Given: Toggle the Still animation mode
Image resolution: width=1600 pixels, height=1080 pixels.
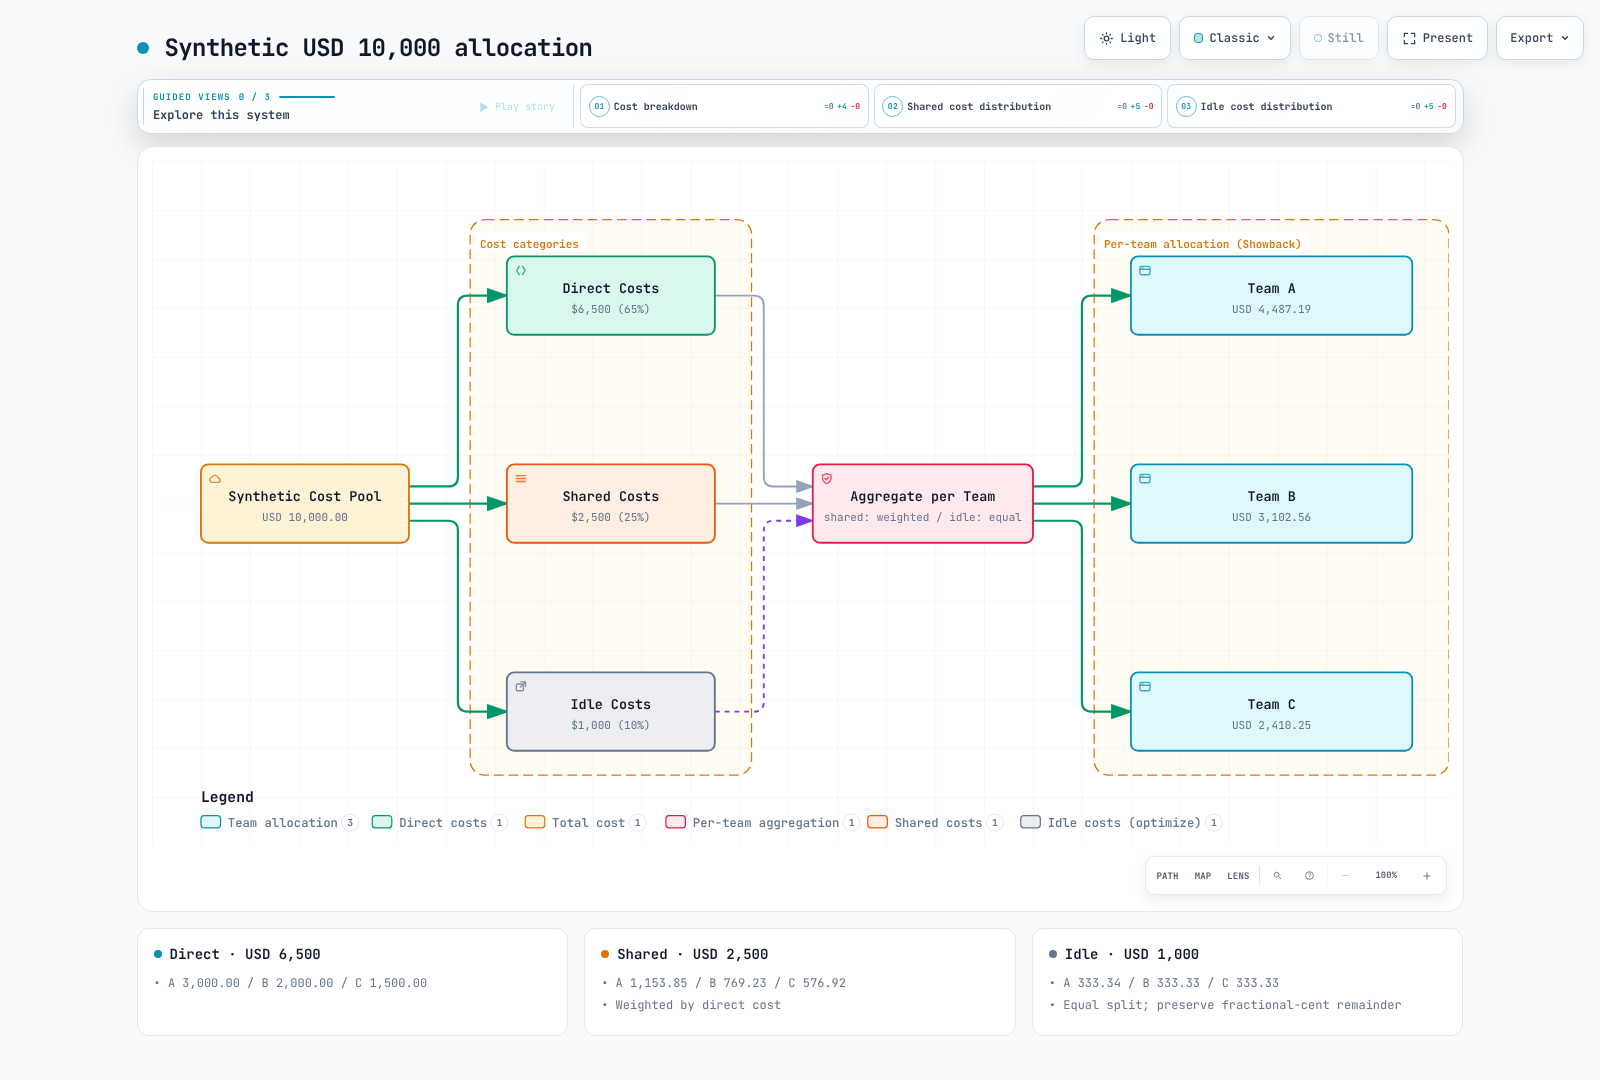Looking at the screenshot, I should point(1339,38).
